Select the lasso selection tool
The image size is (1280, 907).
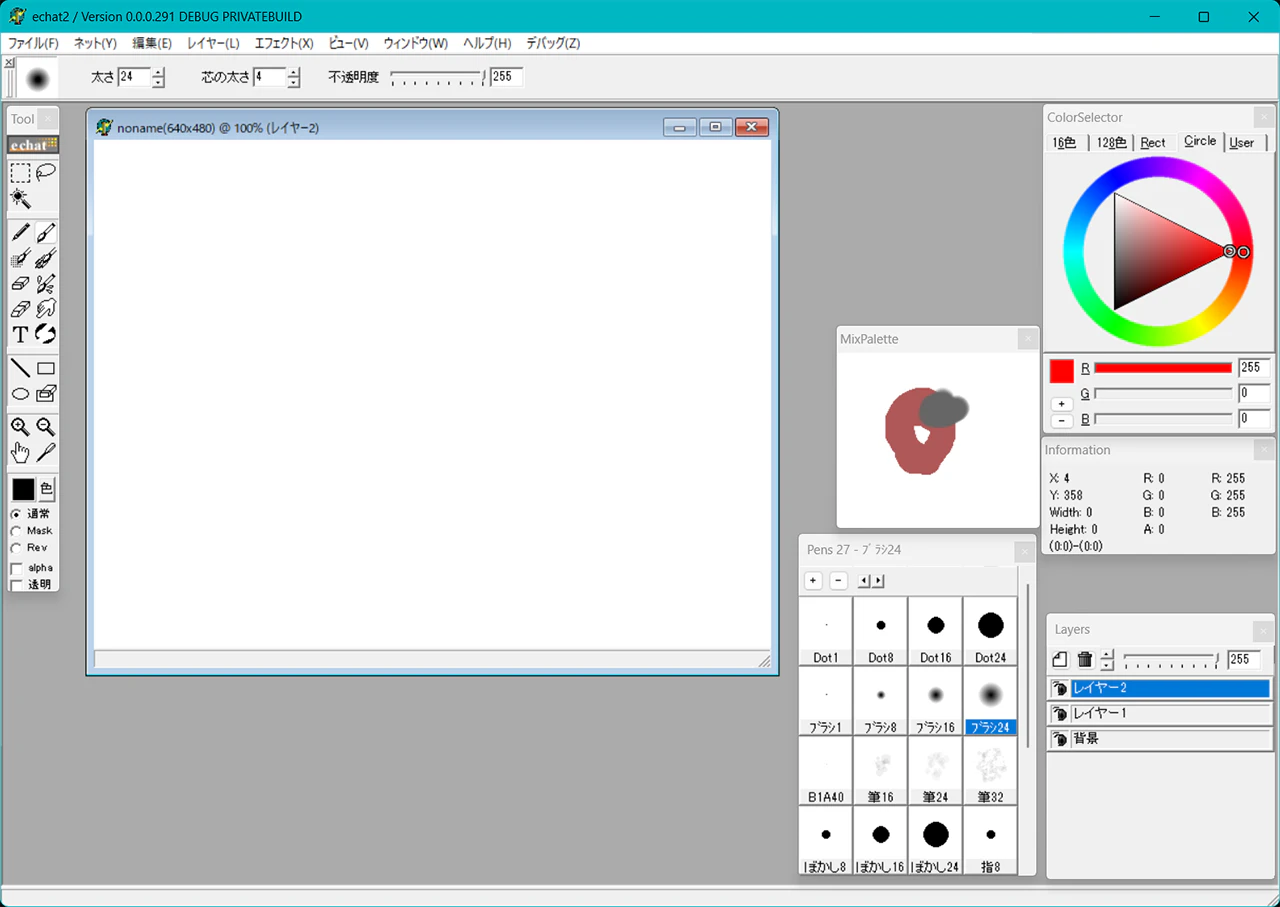(x=46, y=173)
